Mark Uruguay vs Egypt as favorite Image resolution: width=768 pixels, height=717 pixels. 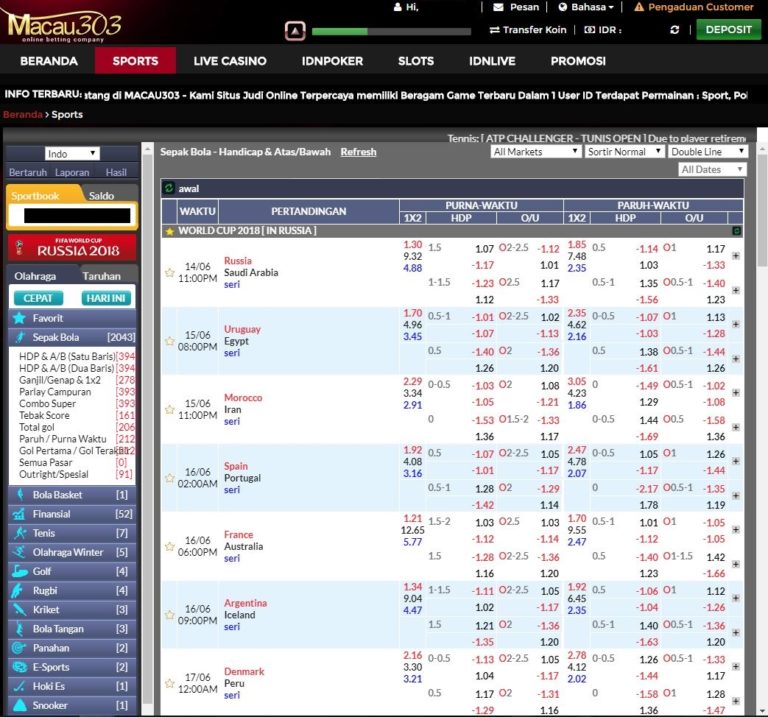(169, 342)
